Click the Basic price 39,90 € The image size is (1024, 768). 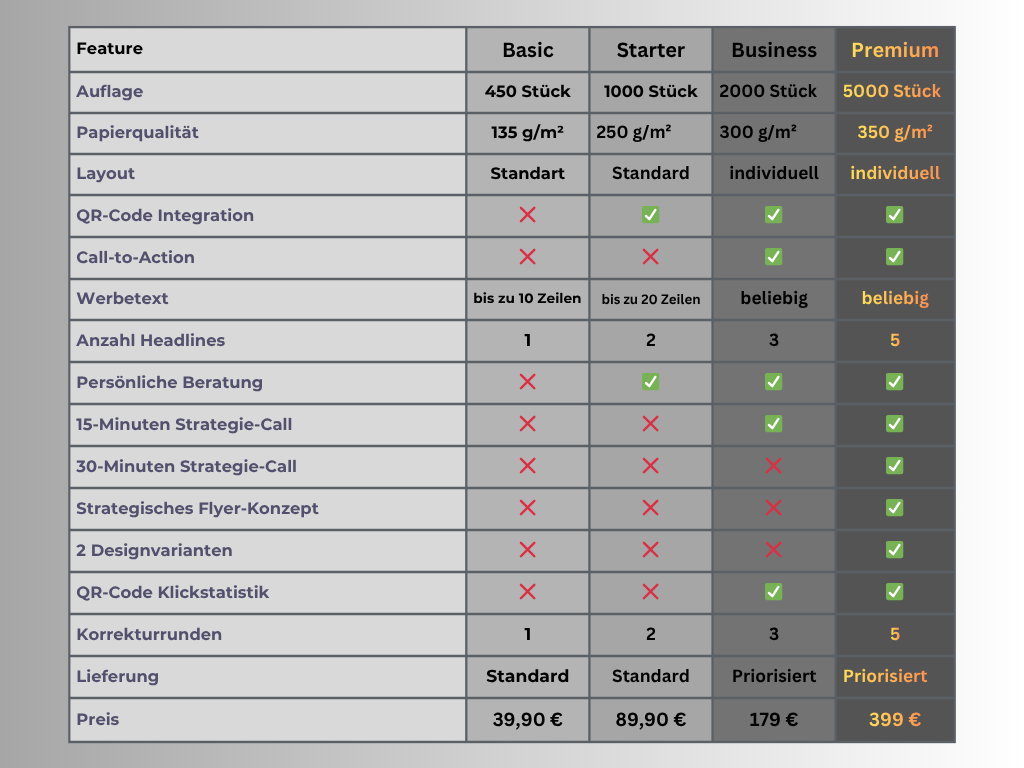pyautogui.click(x=528, y=719)
